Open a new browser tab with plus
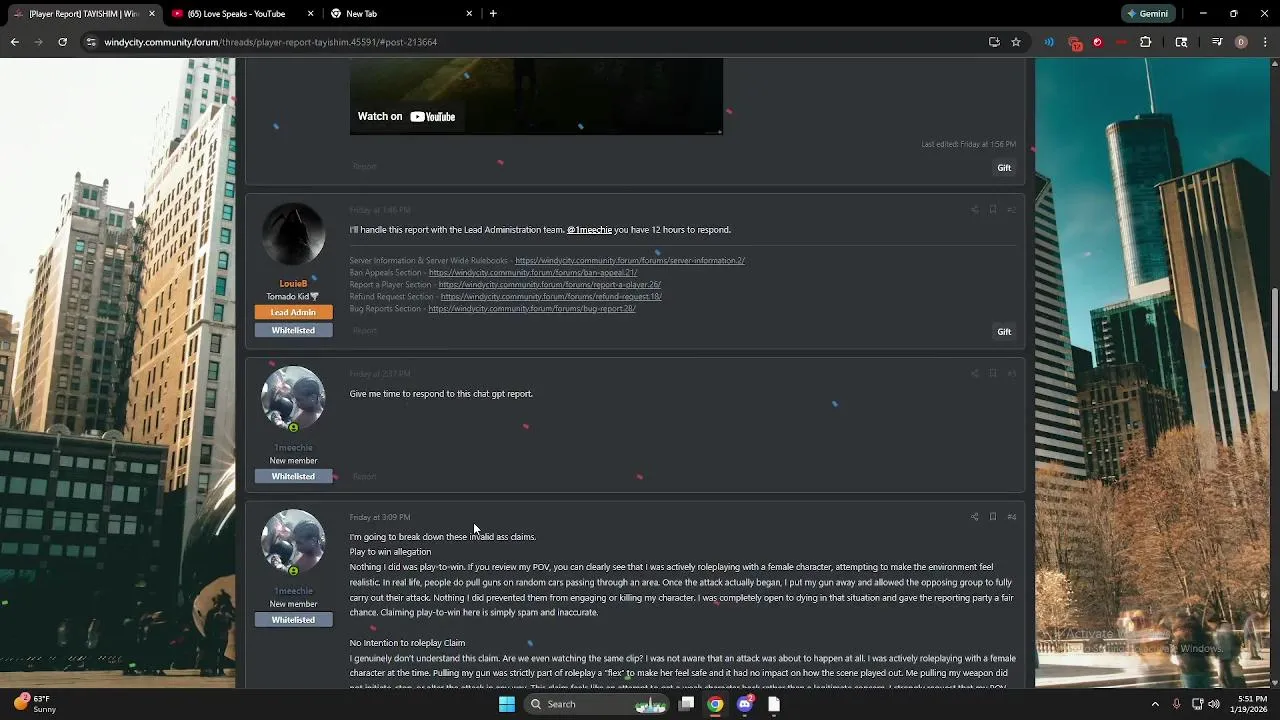1280x720 pixels. coord(493,14)
